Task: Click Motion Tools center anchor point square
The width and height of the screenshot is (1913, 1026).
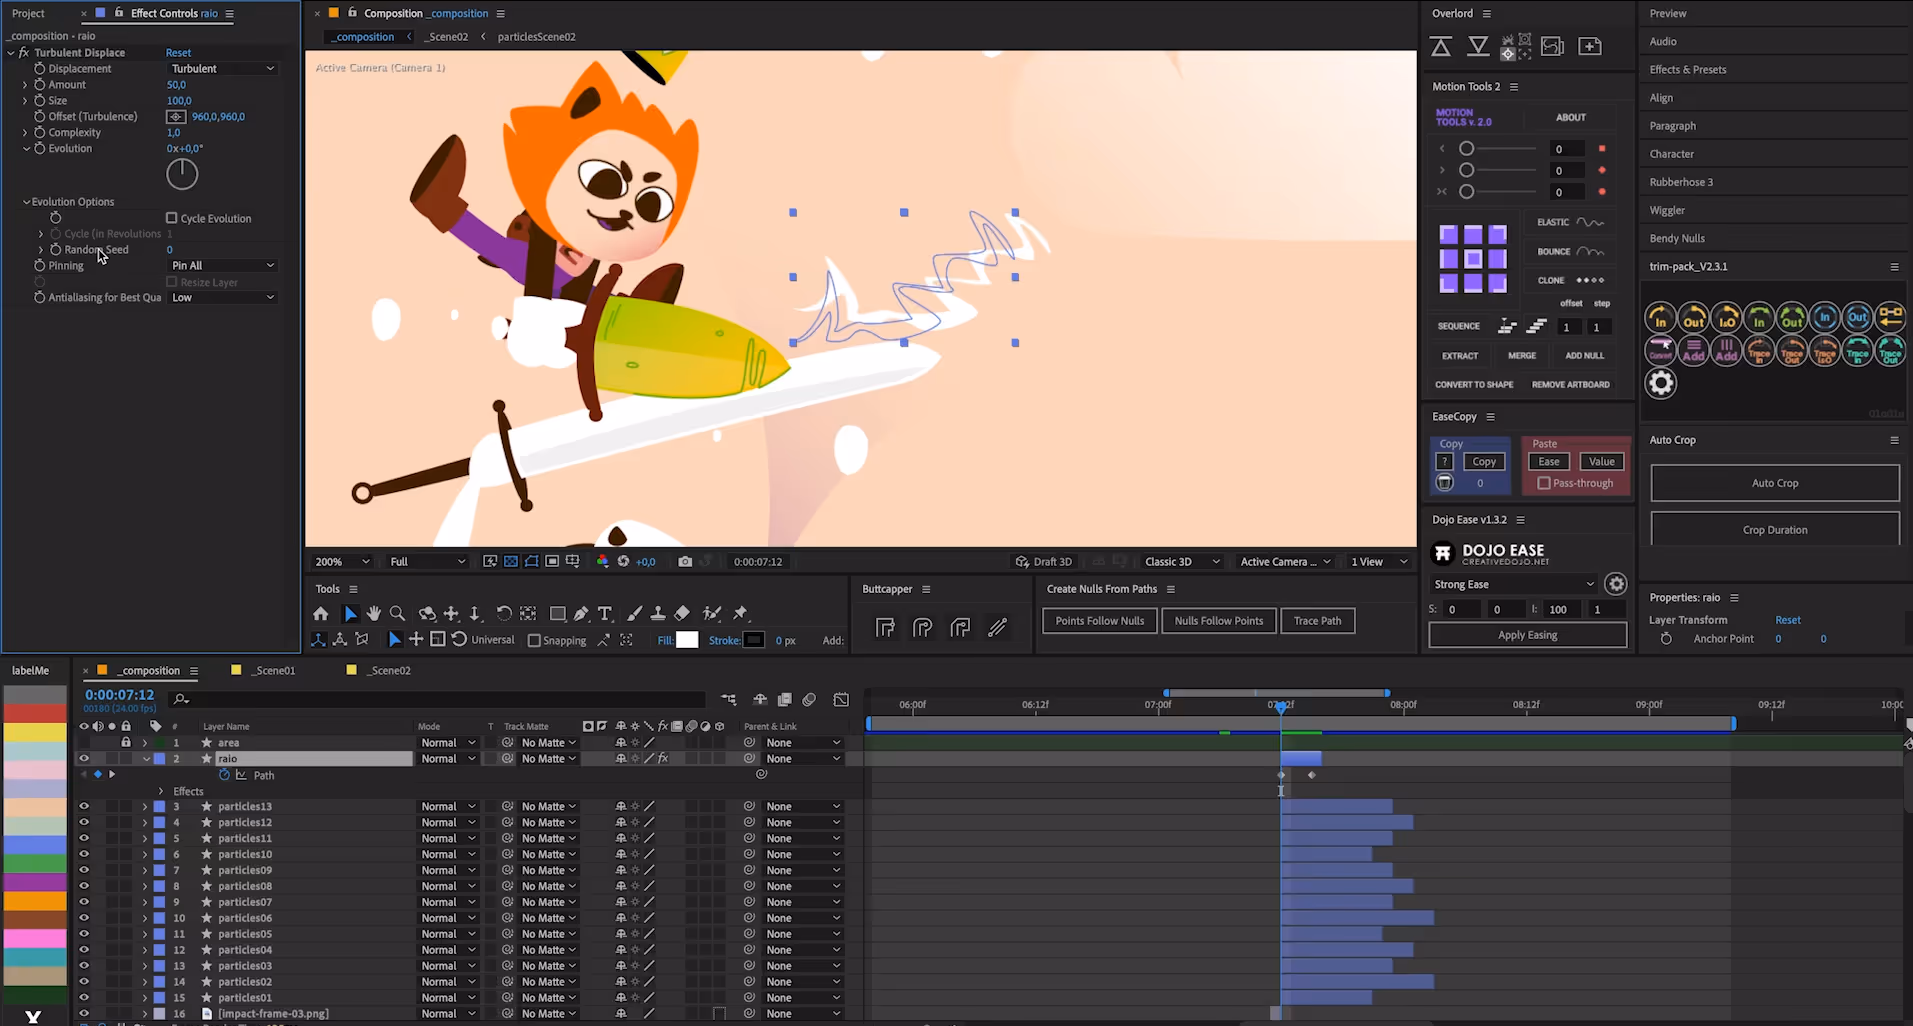Action: coord(1473,259)
